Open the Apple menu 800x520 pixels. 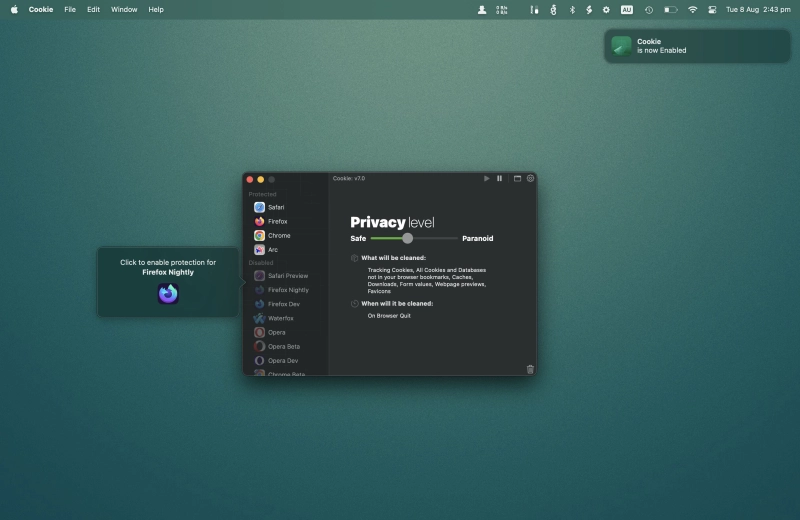pos(14,9)
